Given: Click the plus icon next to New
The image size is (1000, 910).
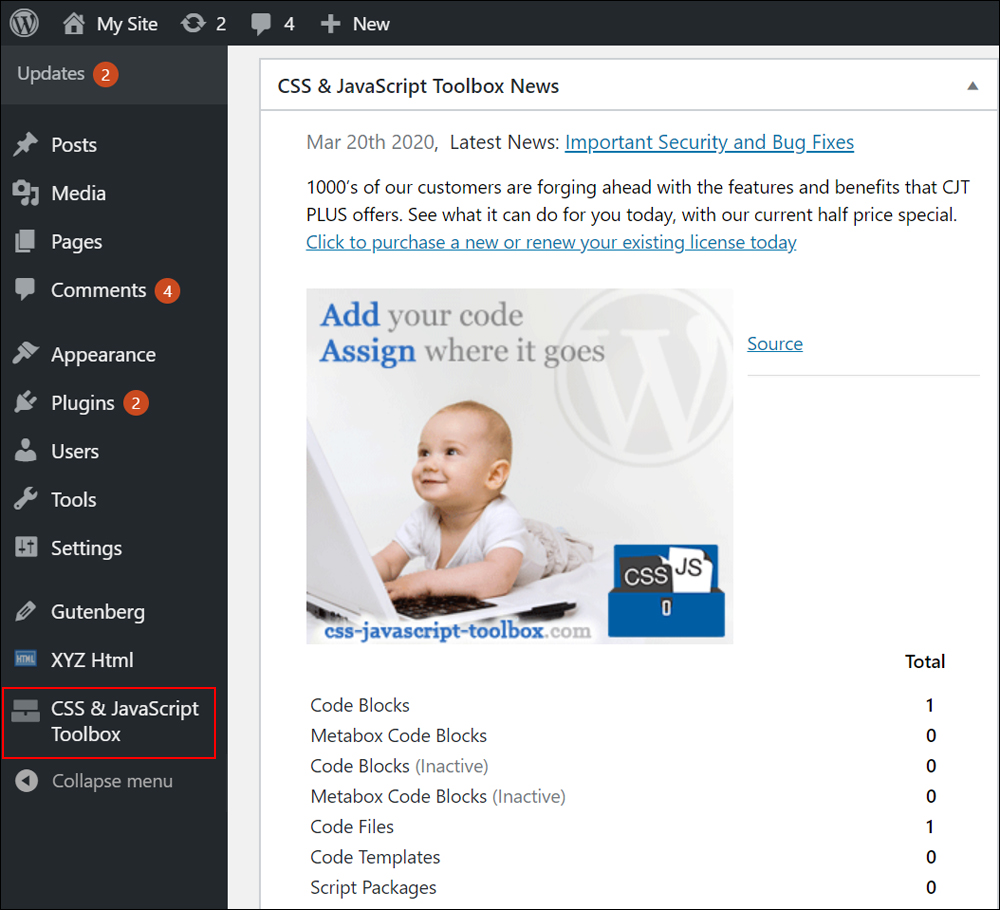Looking at the screenshot, I should tap(330, 24).
